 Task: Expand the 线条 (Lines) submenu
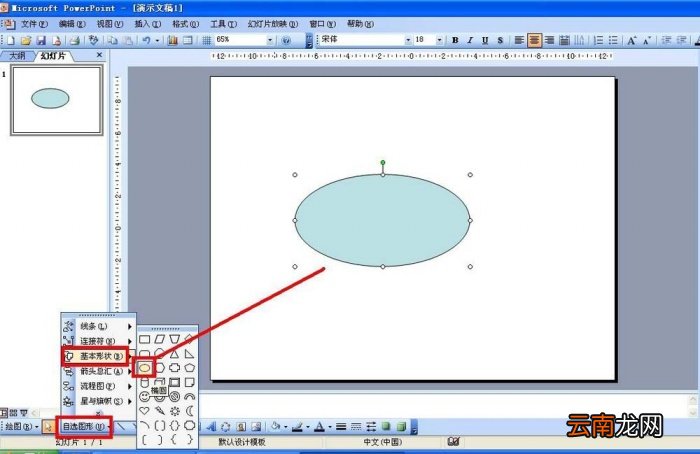point(98,326)
